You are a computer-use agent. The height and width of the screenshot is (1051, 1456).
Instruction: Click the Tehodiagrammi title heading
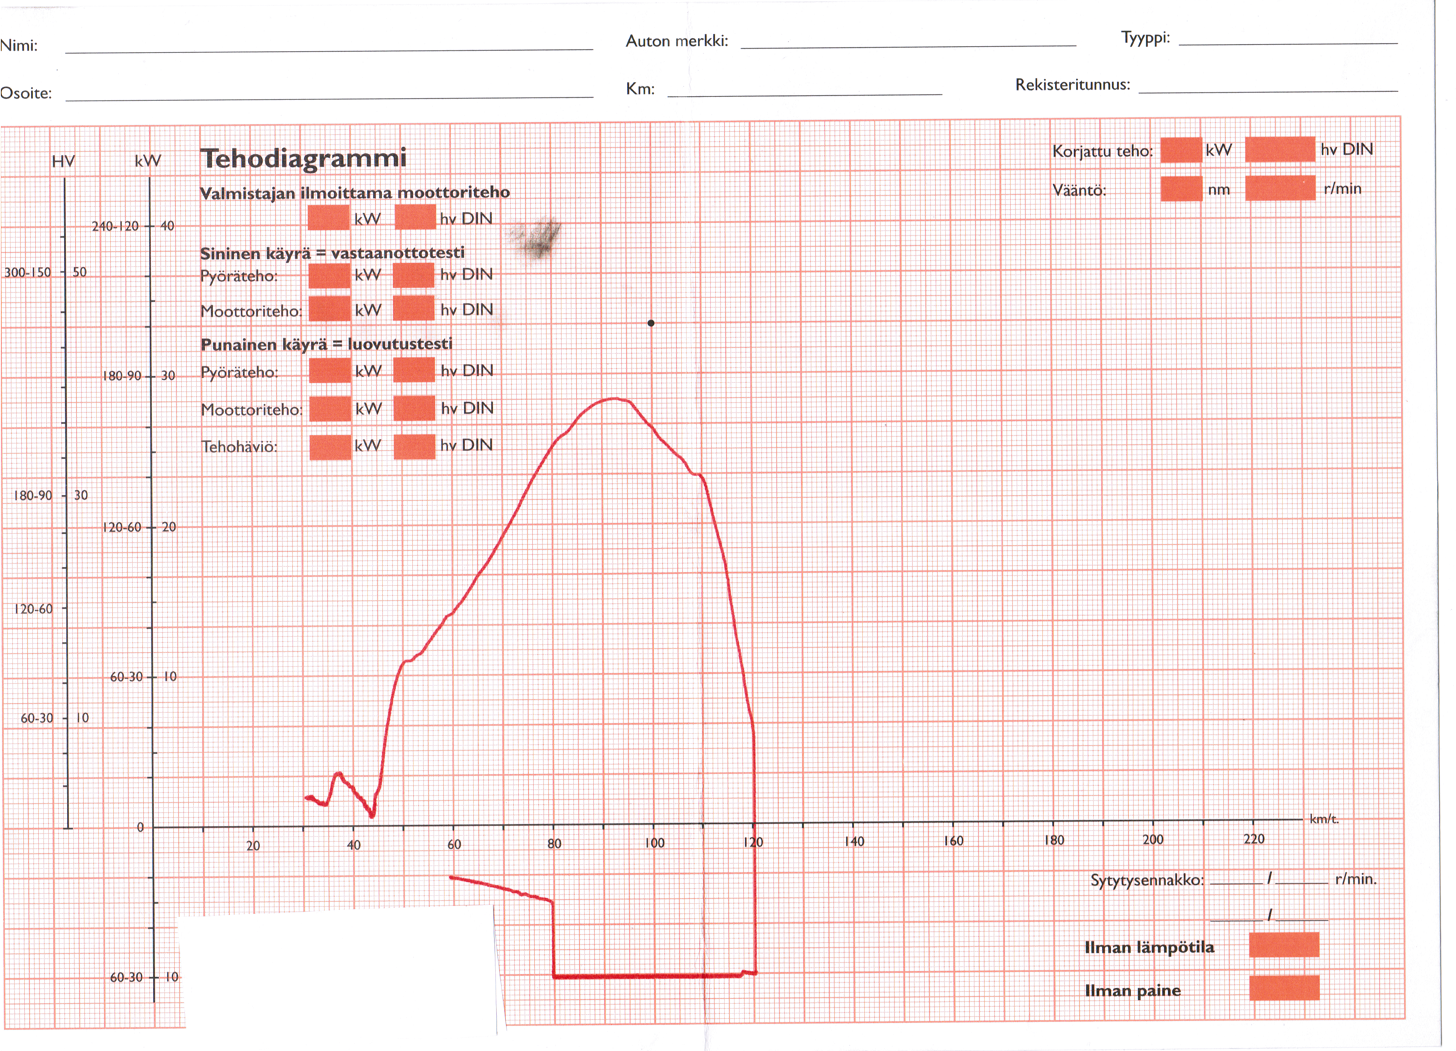click(303, 159)
